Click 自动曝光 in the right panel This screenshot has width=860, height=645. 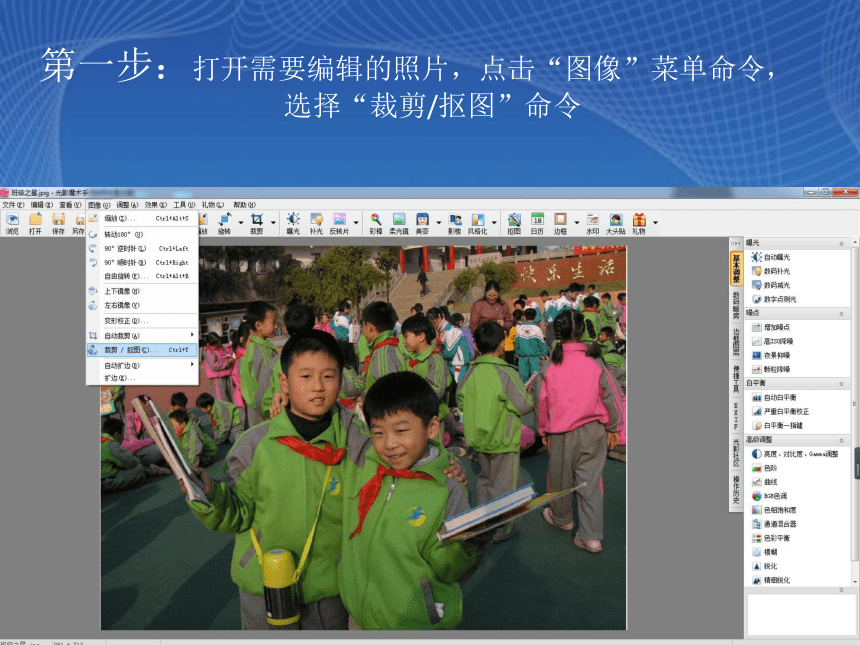(771, 257)
